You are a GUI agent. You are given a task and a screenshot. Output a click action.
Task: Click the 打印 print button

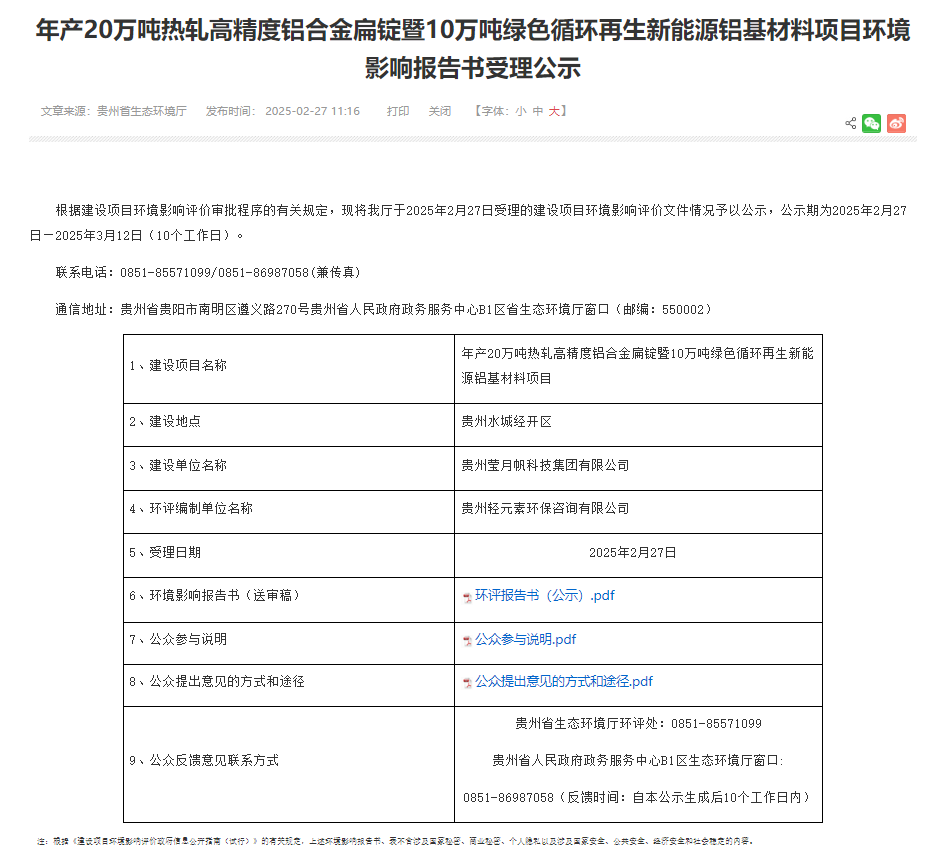pos(398,111)
